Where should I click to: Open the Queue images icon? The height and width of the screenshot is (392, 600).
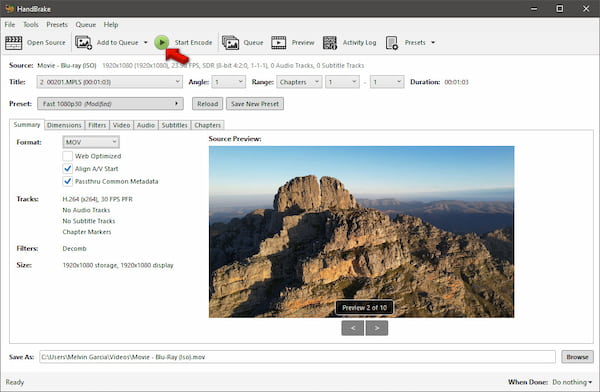[x=230, y=42]
